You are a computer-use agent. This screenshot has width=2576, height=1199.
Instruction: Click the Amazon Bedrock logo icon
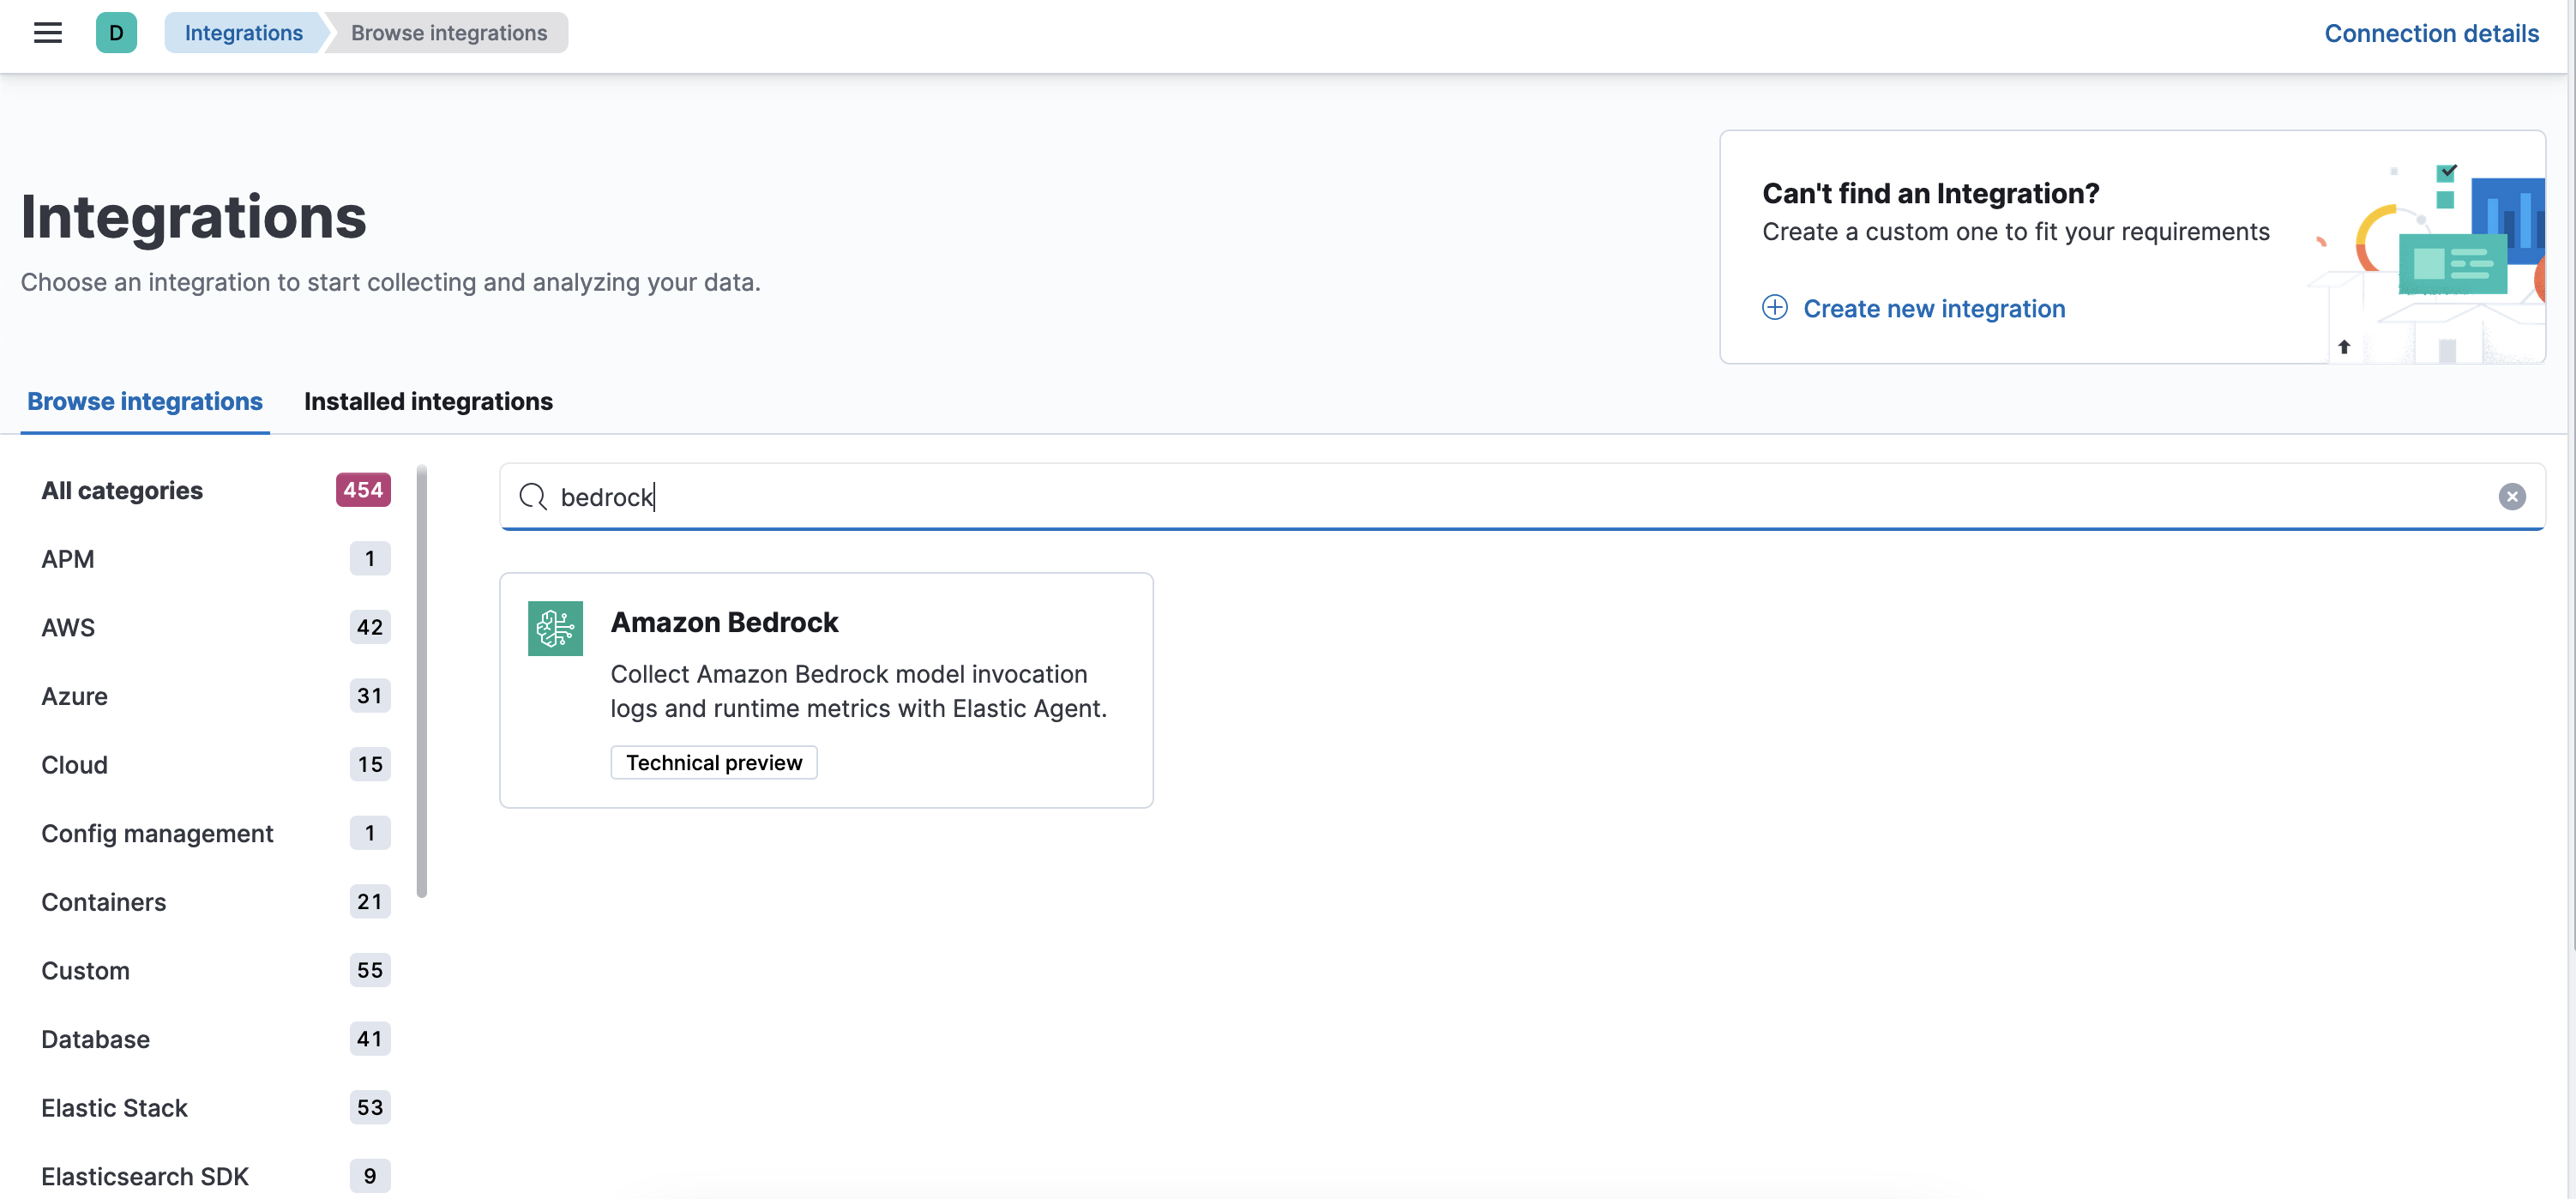555,628
